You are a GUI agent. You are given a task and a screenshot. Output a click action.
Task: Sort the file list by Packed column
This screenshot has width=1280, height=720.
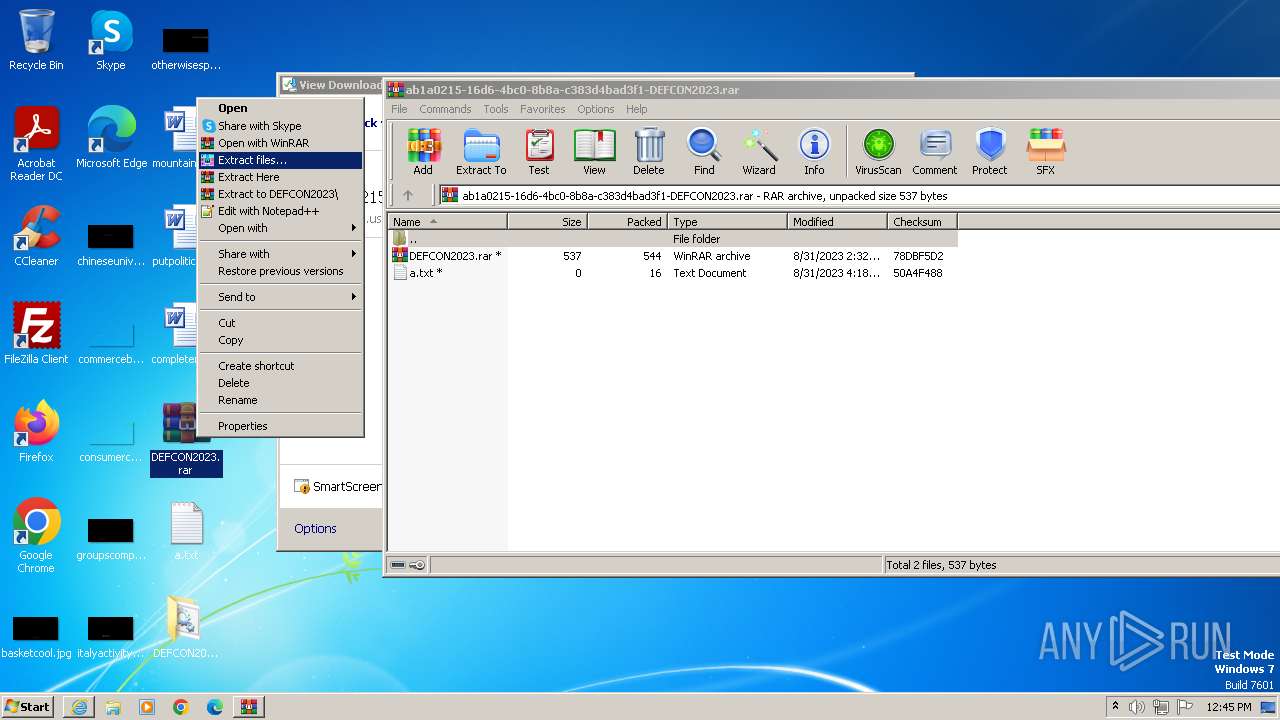click(627, 222)
